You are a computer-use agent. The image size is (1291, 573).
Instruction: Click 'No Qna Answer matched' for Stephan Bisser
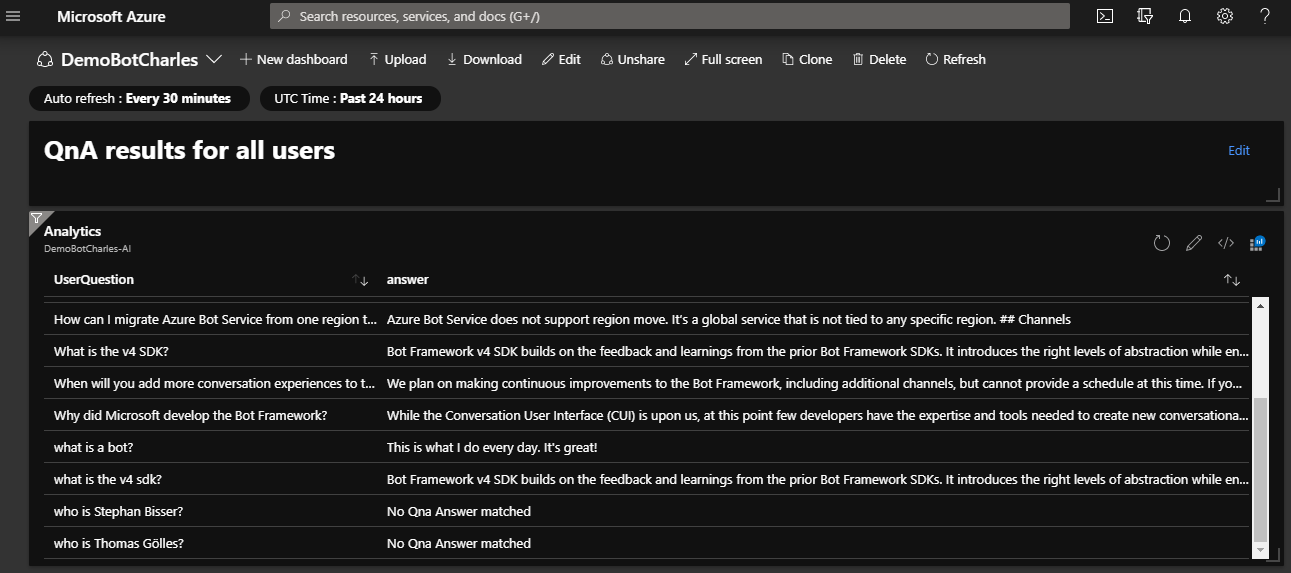pyautogui.click(x=459, y=512)
